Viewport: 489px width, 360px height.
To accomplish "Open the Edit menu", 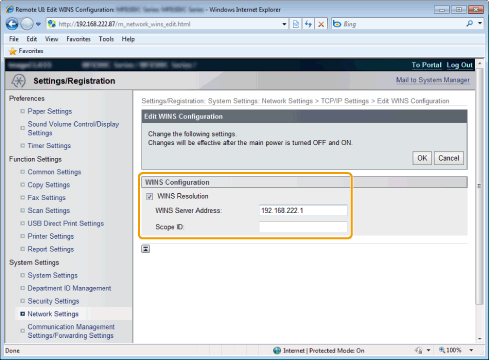I will pos(32,39).
